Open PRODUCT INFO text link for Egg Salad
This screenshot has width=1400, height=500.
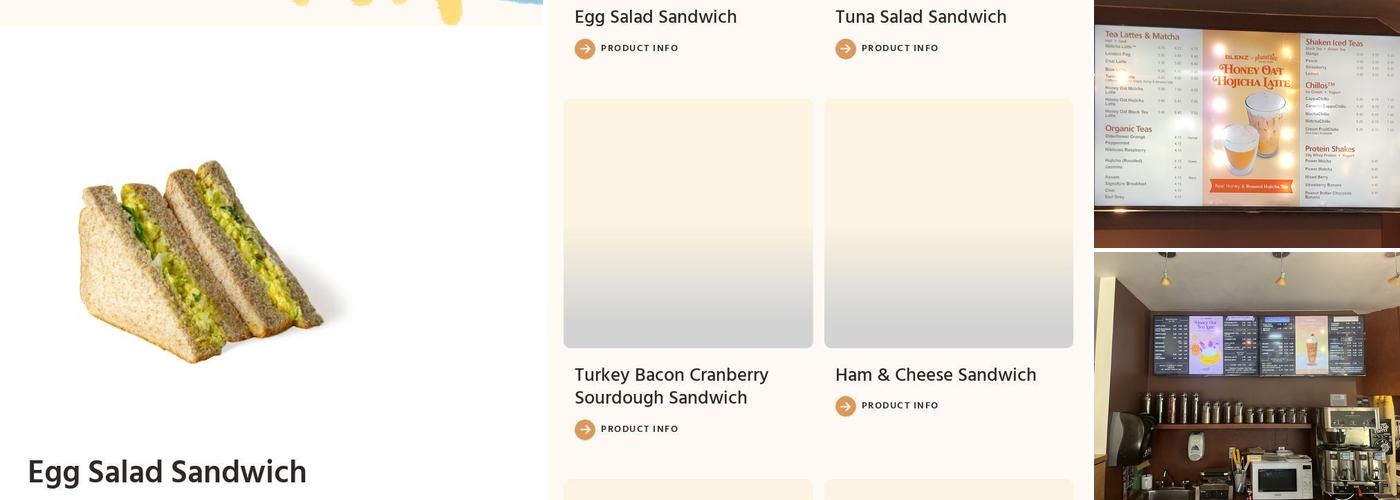(x=639, y=48)
